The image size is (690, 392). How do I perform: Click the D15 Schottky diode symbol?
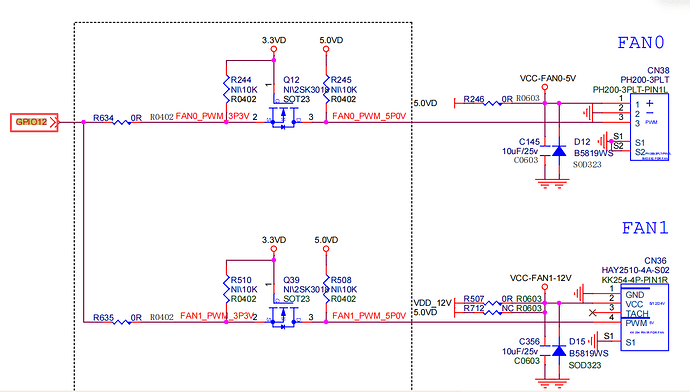point(559,351)
